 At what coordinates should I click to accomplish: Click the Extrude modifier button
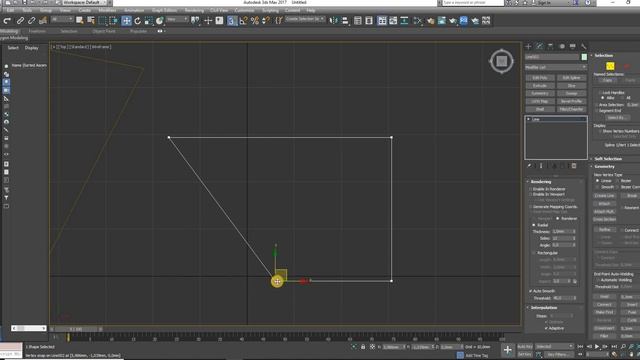(540, 86)
